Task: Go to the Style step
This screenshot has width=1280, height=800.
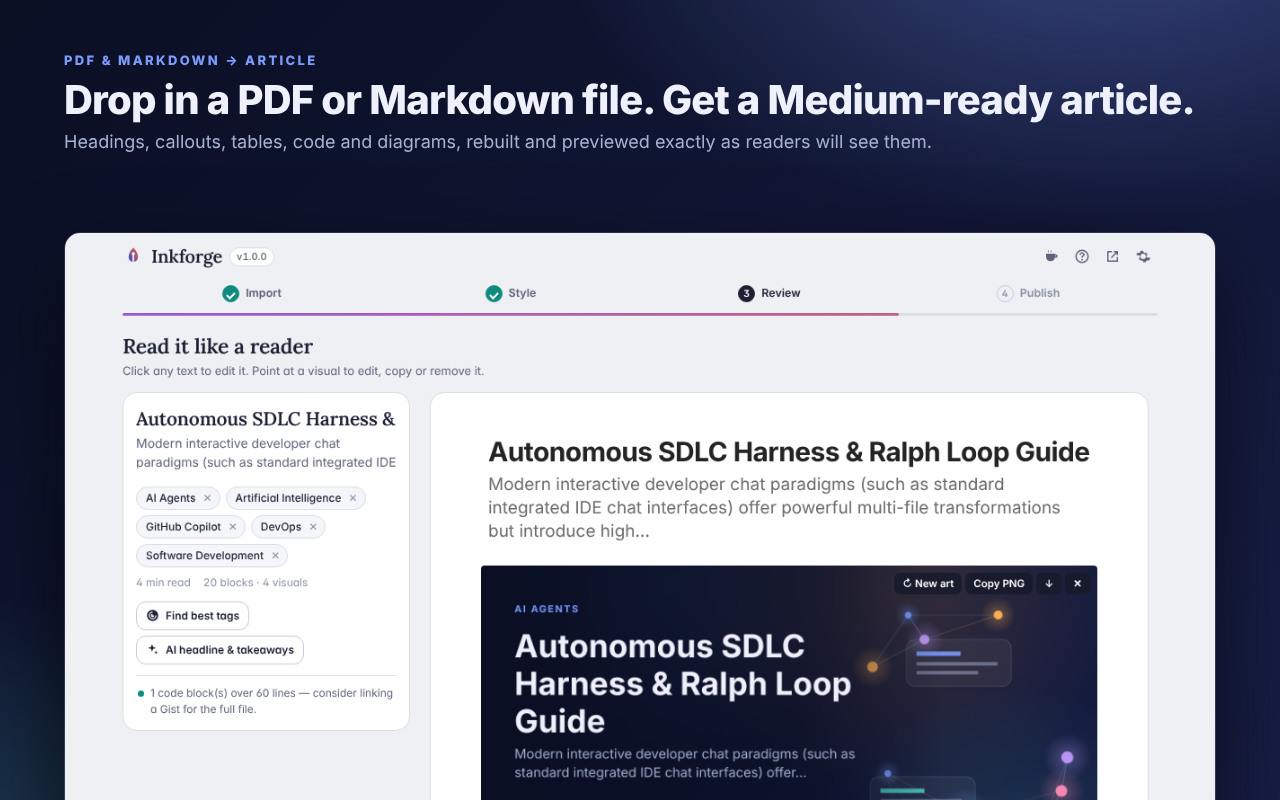Action: click(x=511, y=293)
